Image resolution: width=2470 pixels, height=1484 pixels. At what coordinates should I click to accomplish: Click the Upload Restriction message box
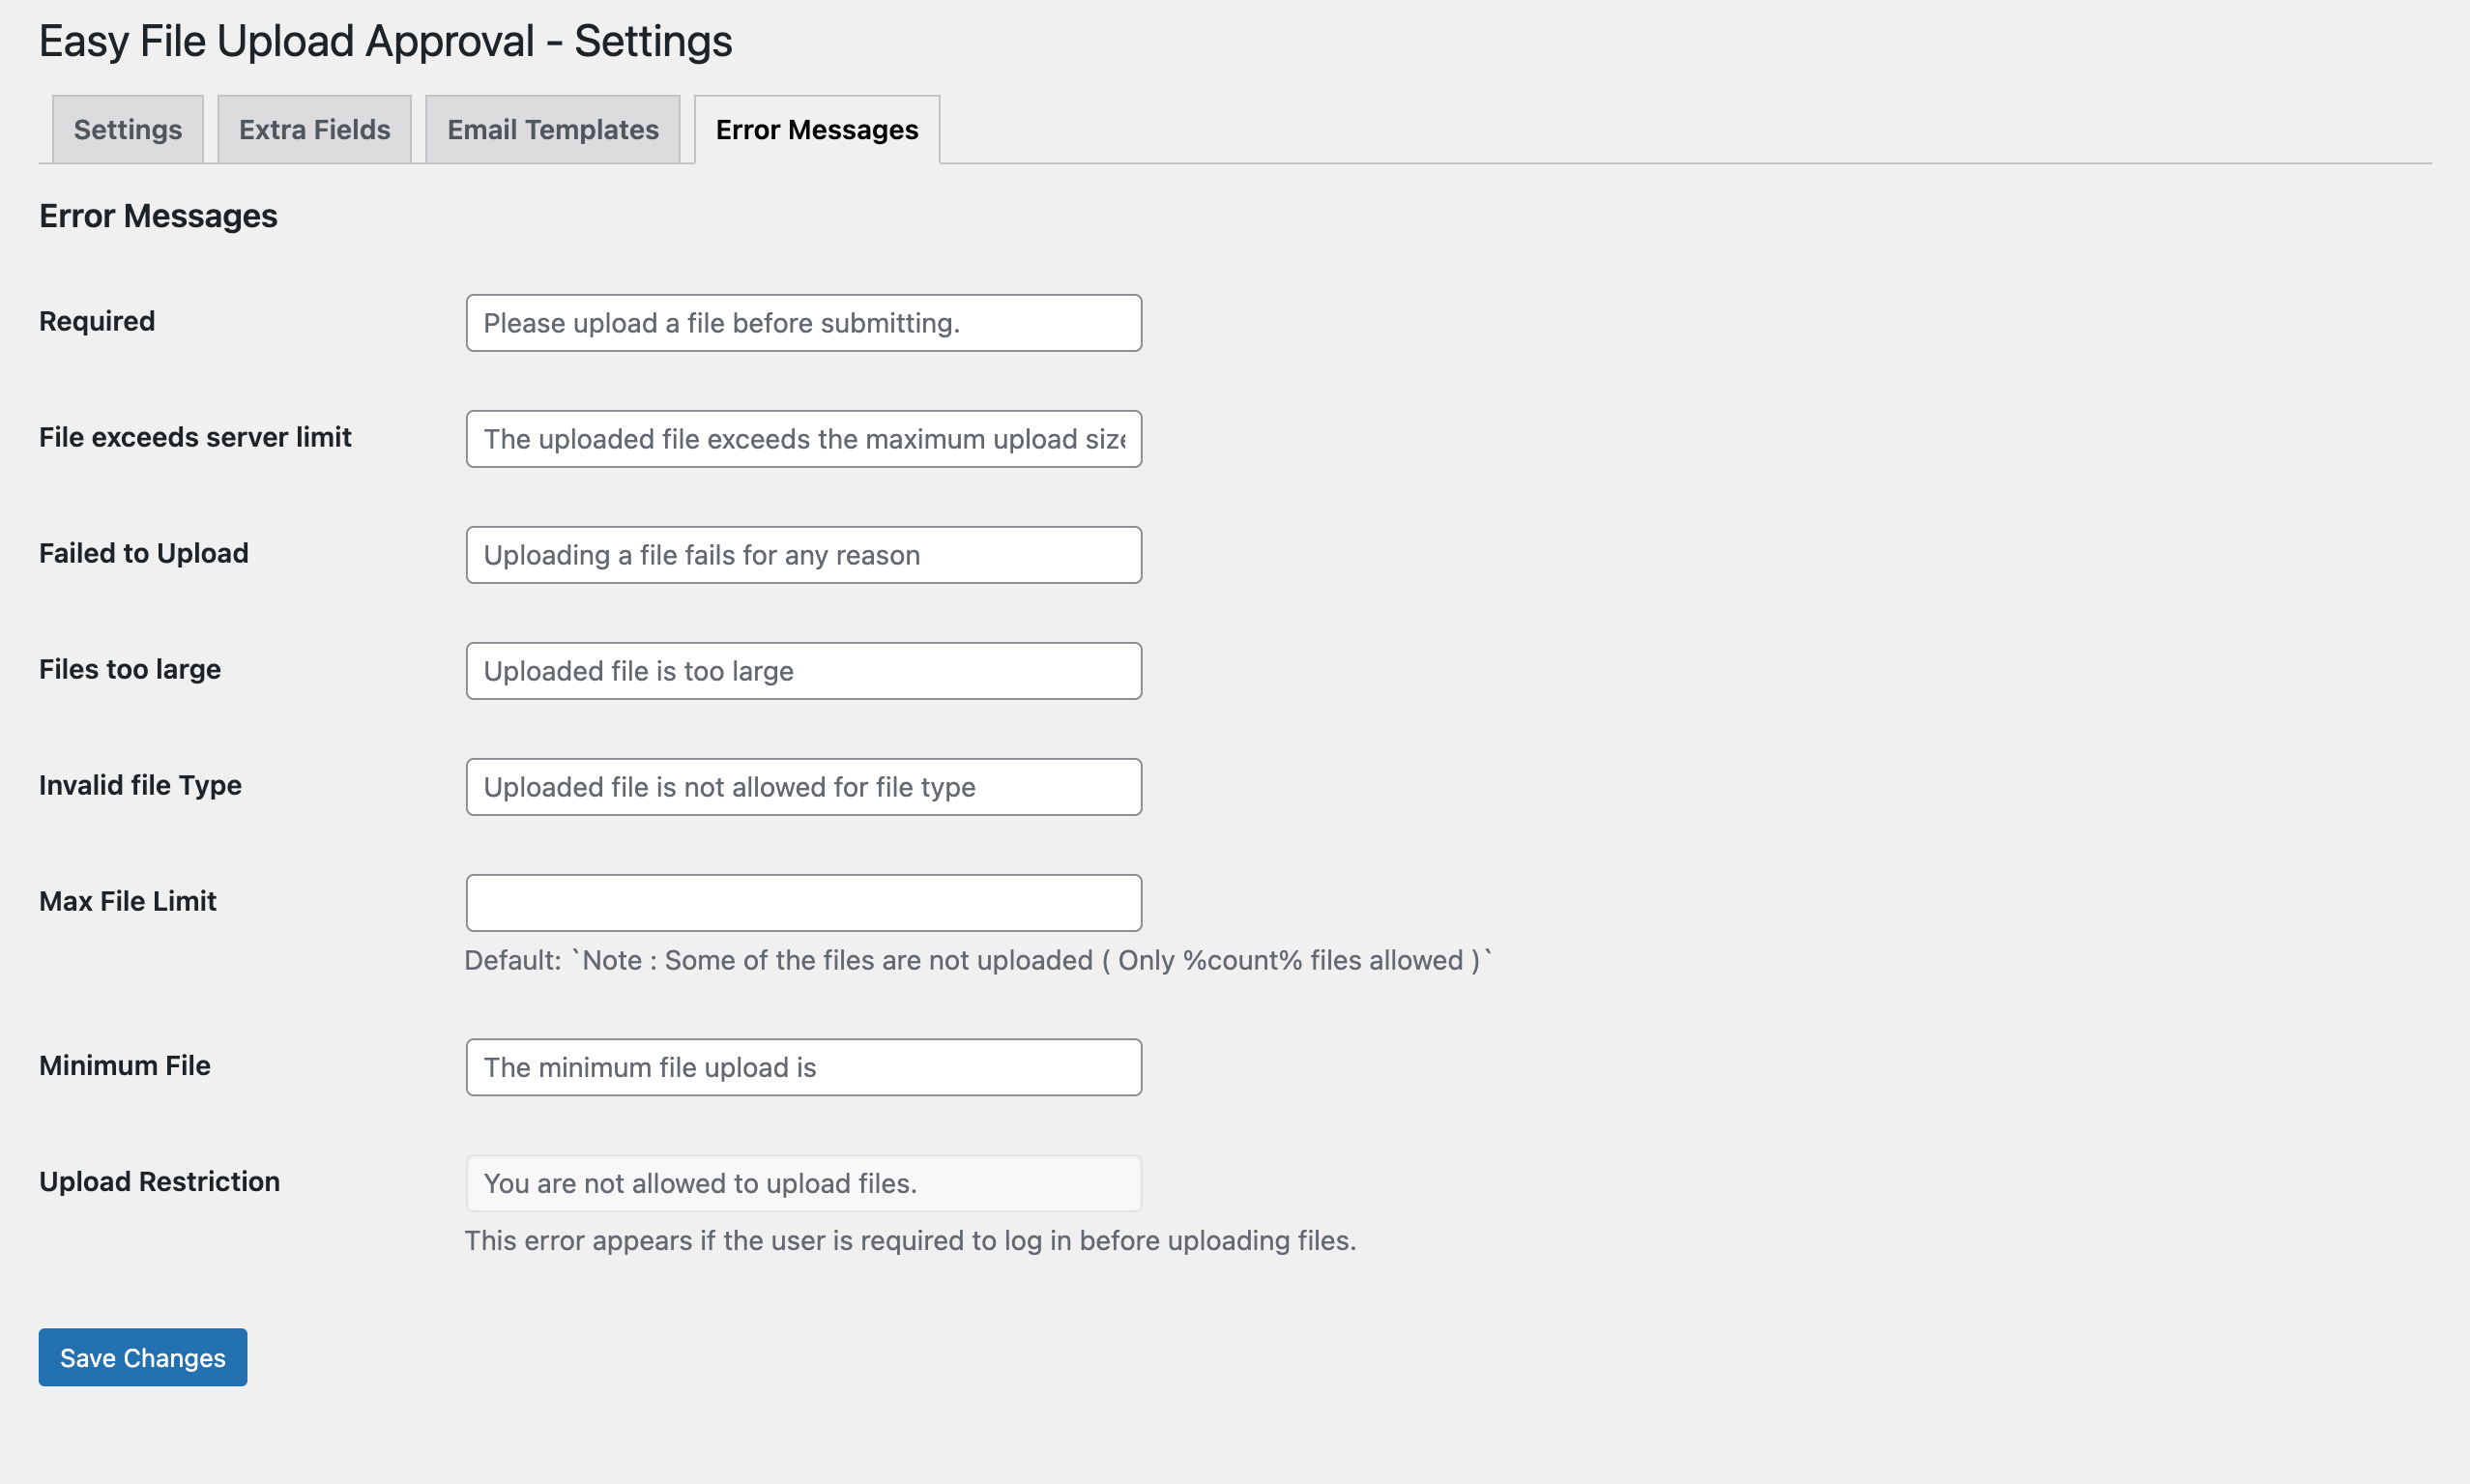(x=802, y=1182)
